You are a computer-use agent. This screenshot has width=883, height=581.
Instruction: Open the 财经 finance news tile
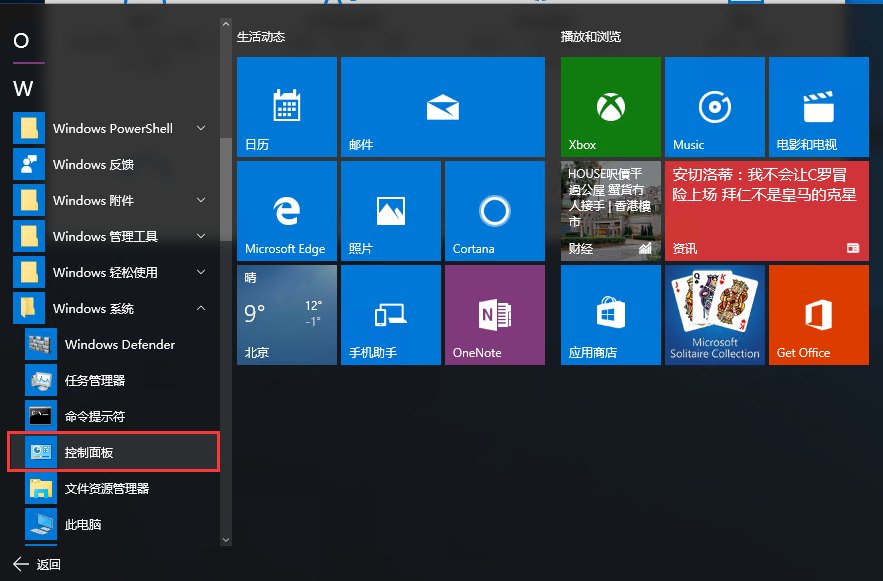[x=610, y=211]
